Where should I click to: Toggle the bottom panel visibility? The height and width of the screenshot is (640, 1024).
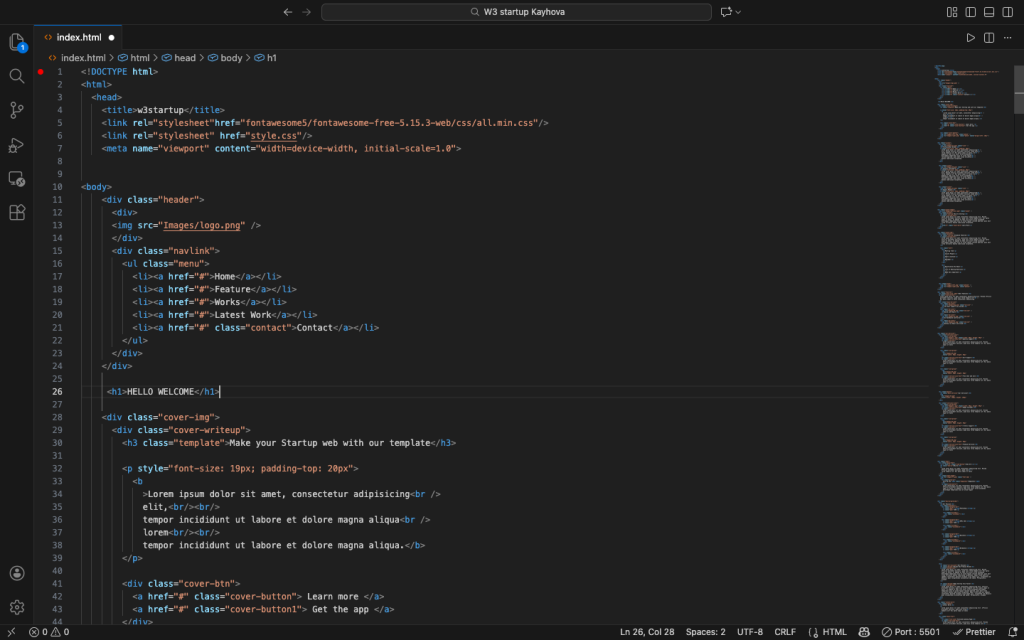[989, 12]
